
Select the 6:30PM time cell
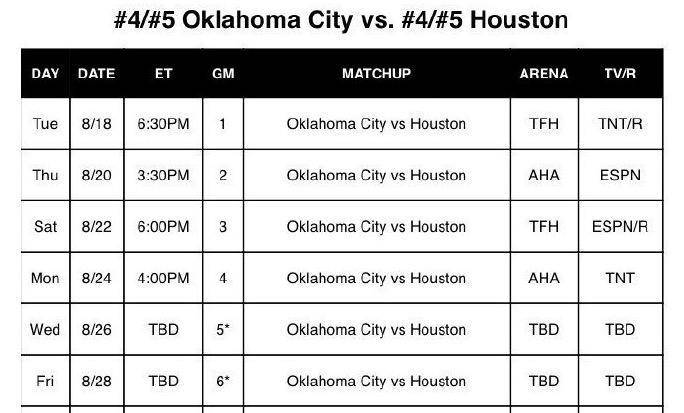[163, 124]
